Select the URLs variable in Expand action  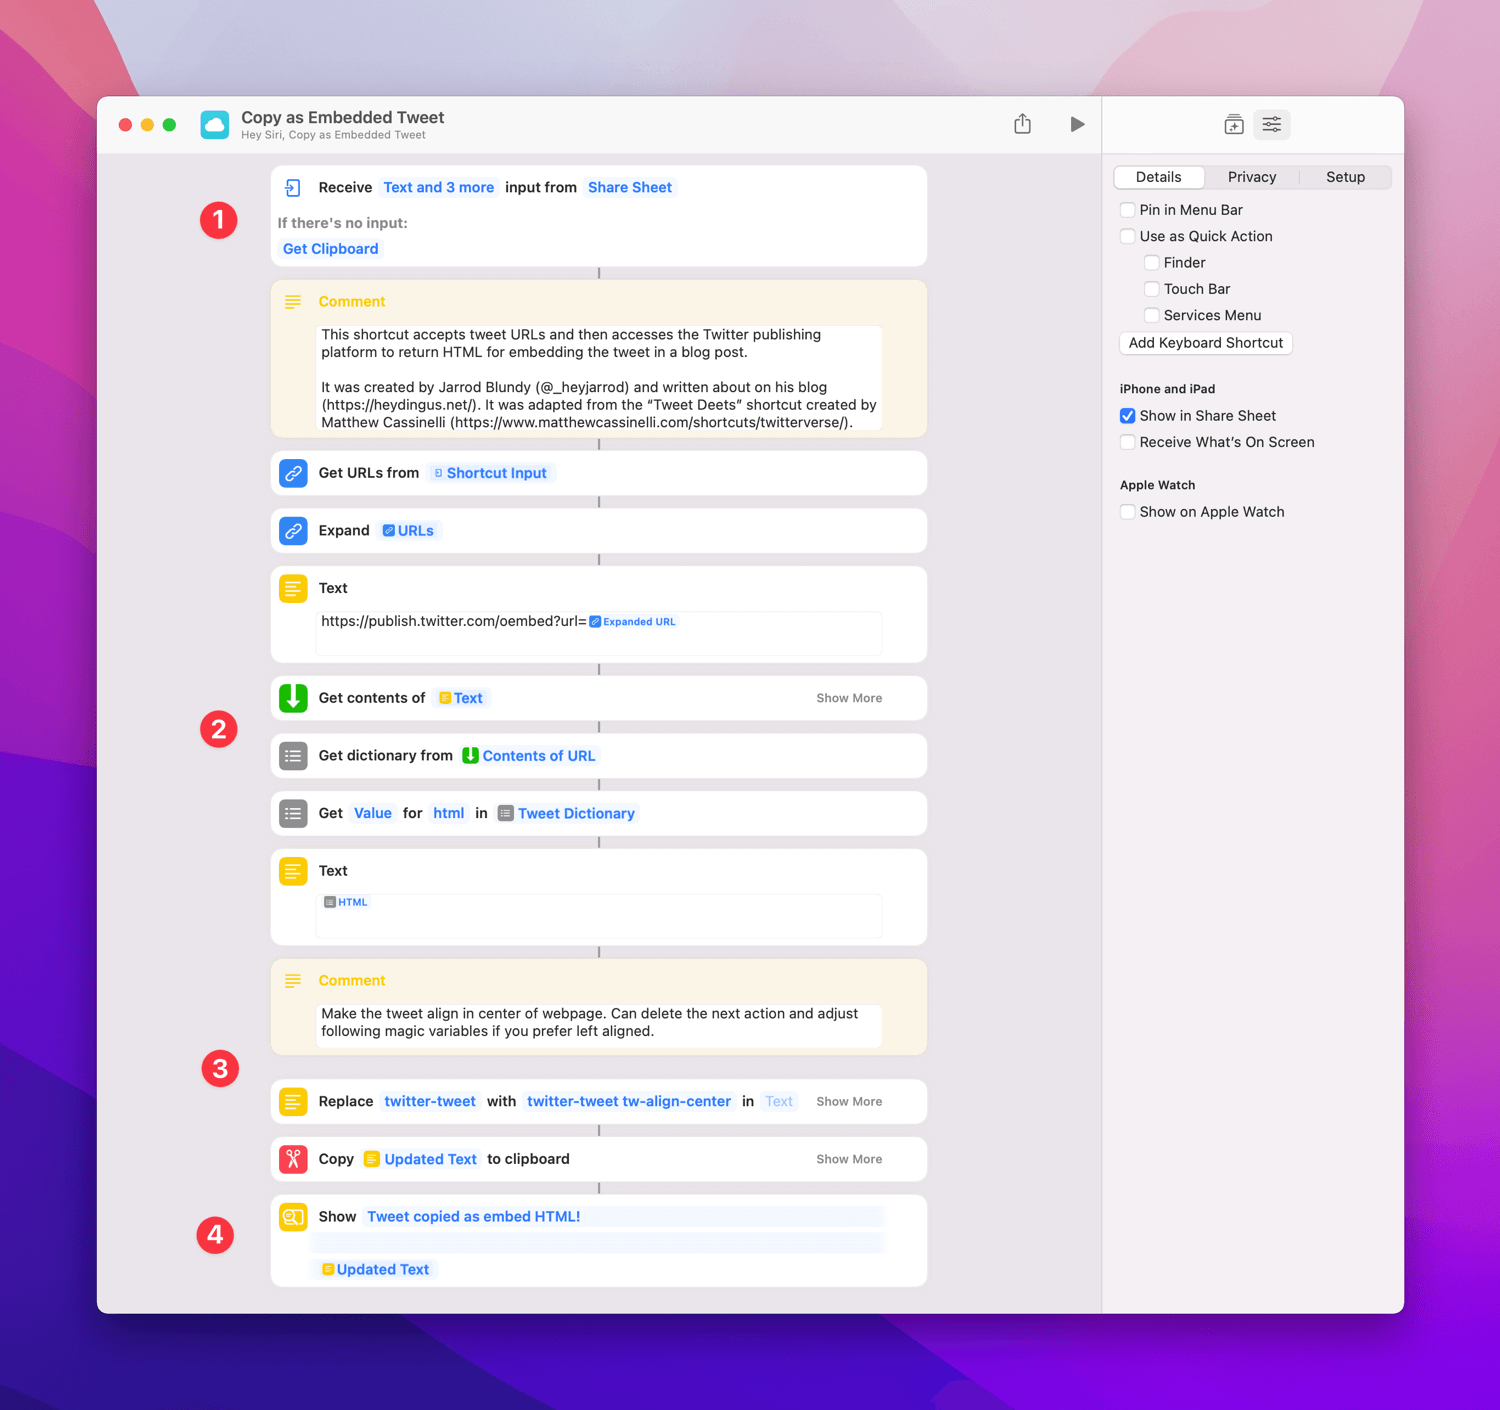point(408,531)
